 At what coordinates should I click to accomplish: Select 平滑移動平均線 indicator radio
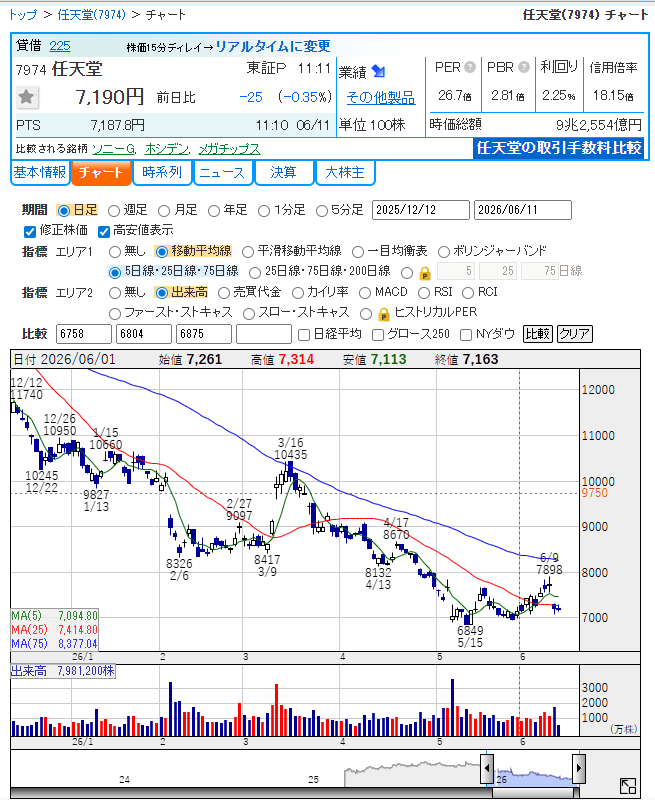click(x=248, y=252)
